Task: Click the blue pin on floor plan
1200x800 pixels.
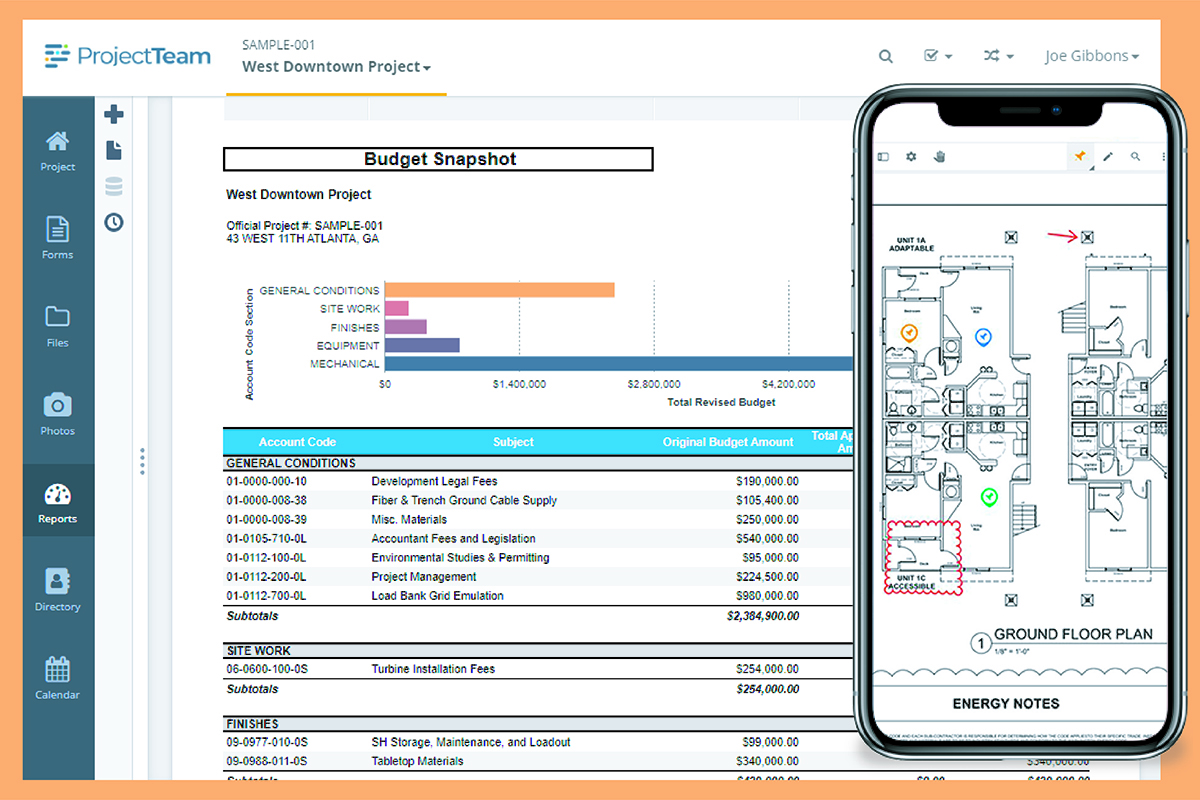Action: click(984, 337)
